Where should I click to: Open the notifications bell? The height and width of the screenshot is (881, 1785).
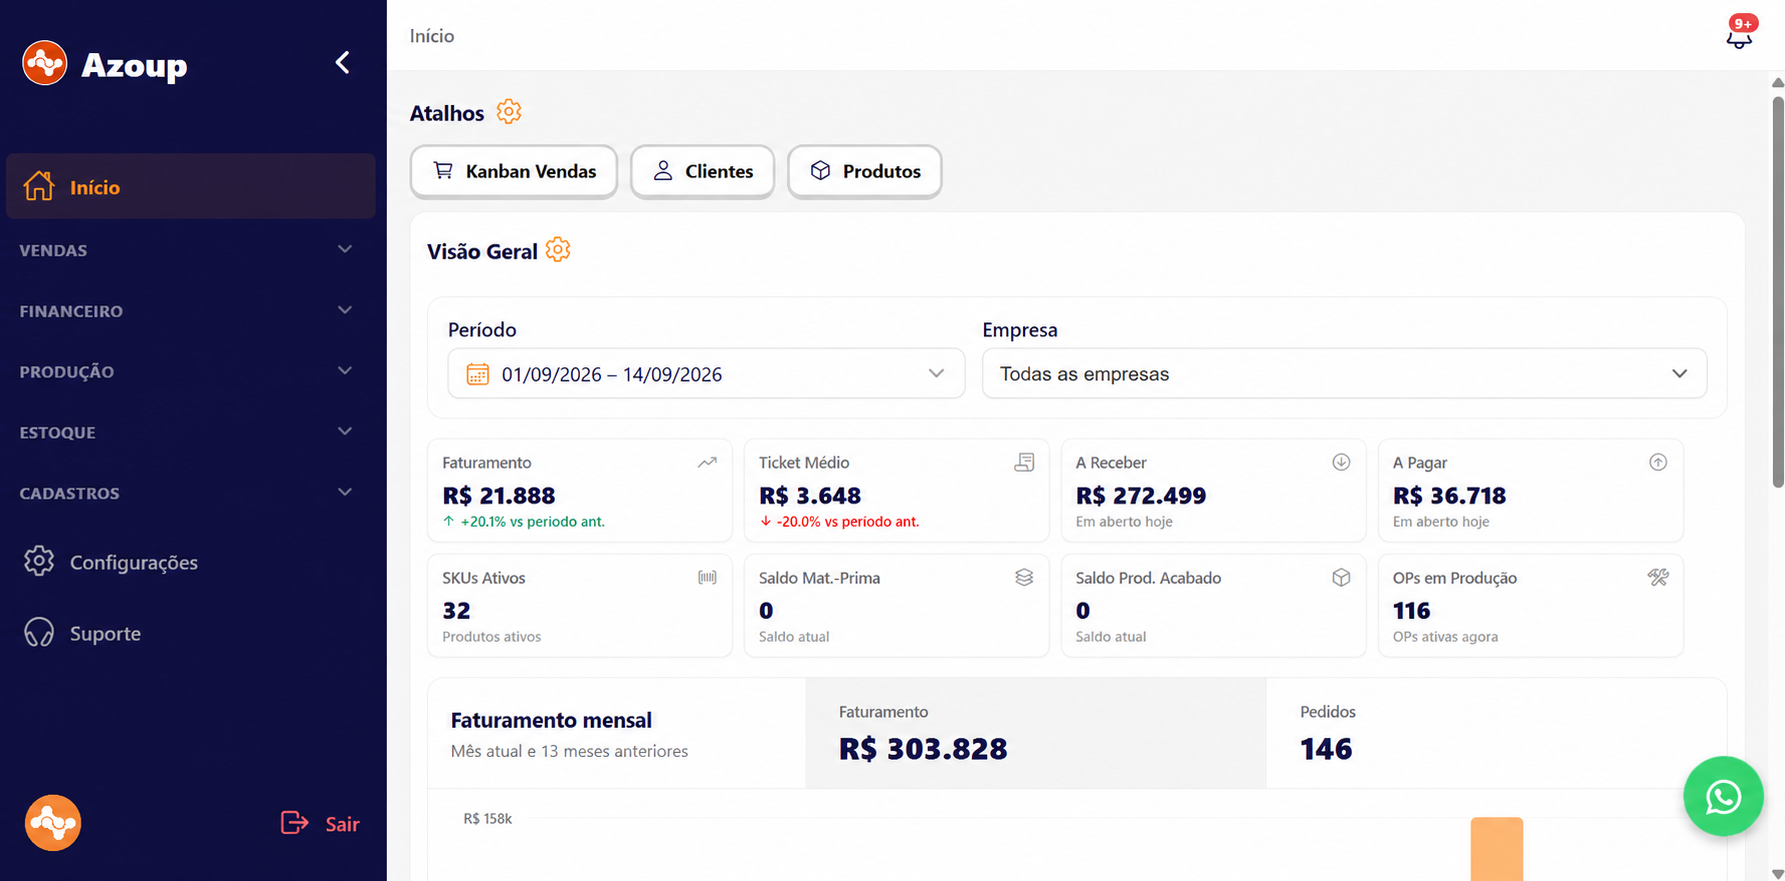click(x=1739, y=37)
